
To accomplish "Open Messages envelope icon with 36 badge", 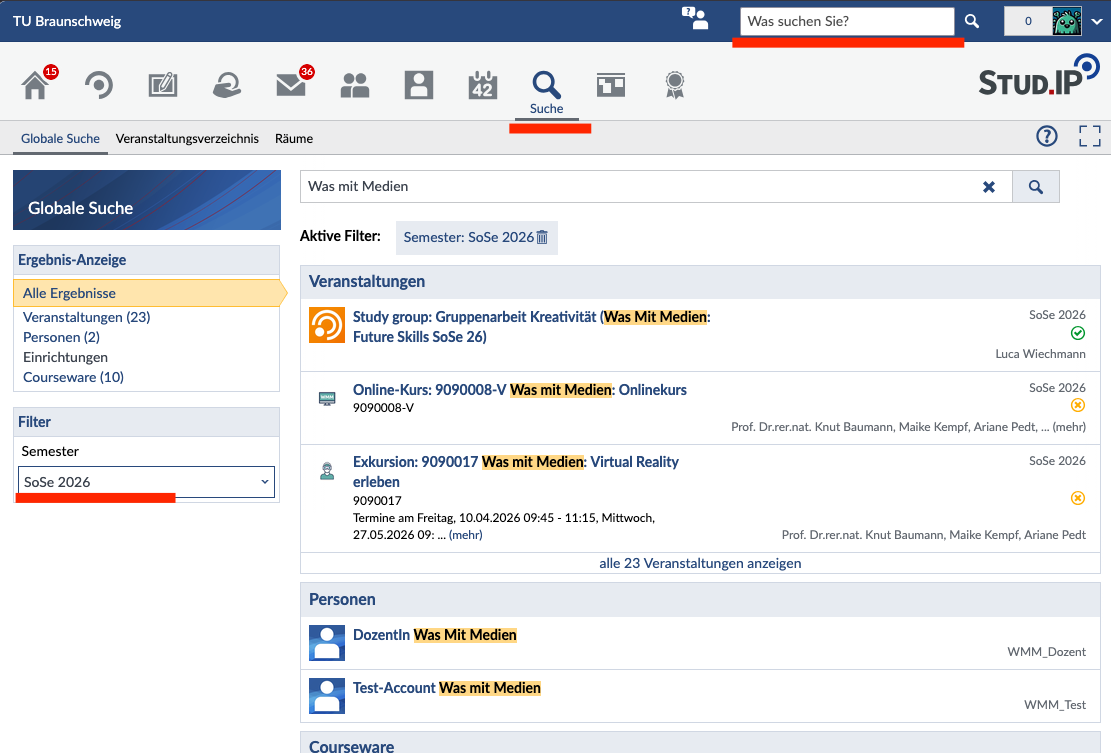I will [x=291, y=85].
